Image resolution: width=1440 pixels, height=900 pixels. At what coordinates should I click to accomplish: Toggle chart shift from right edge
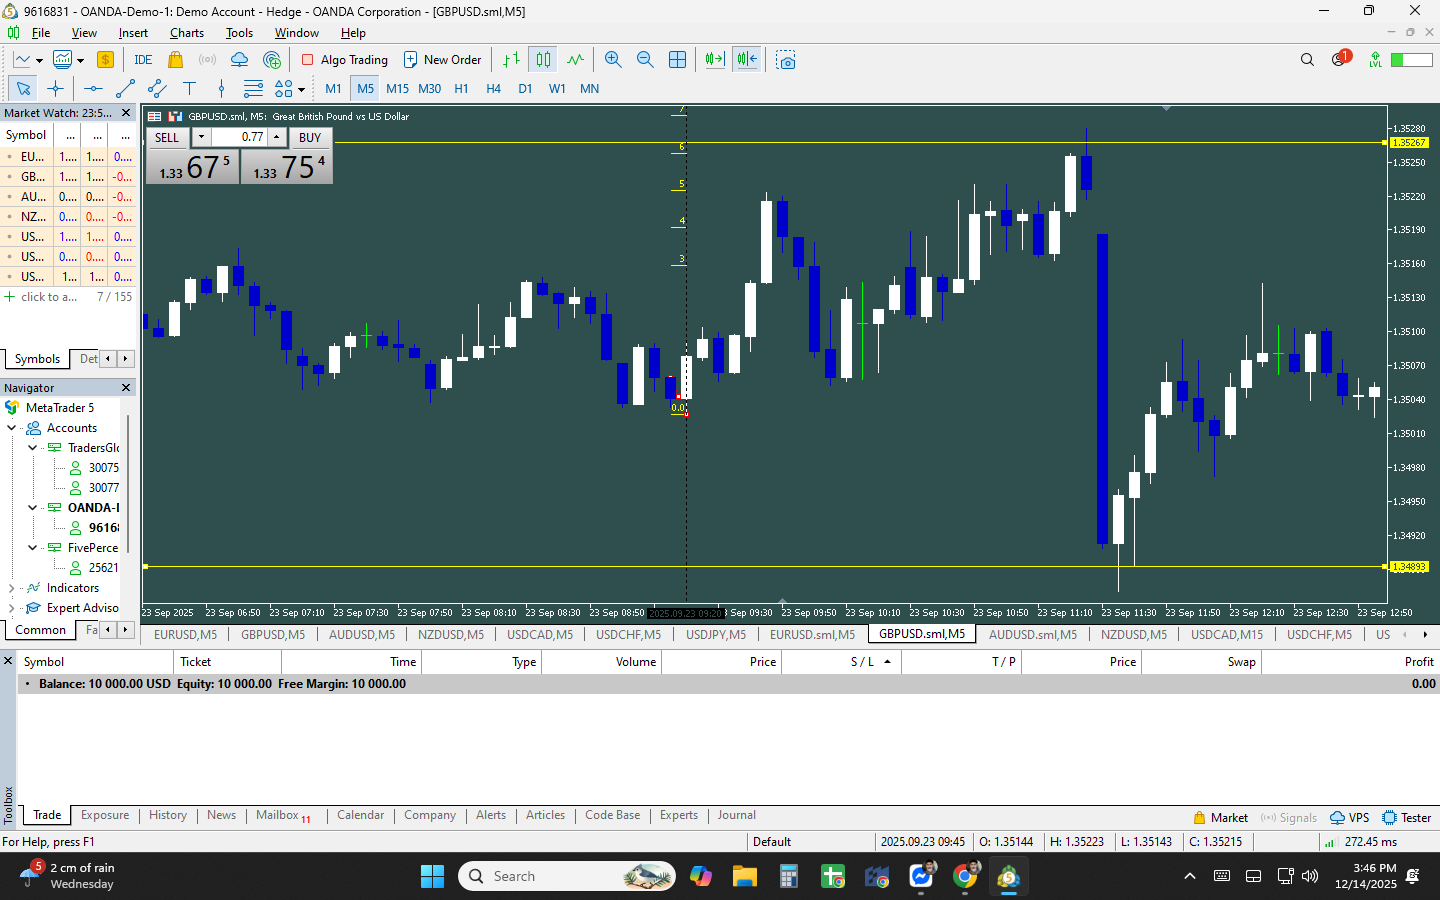pos(747,60)
